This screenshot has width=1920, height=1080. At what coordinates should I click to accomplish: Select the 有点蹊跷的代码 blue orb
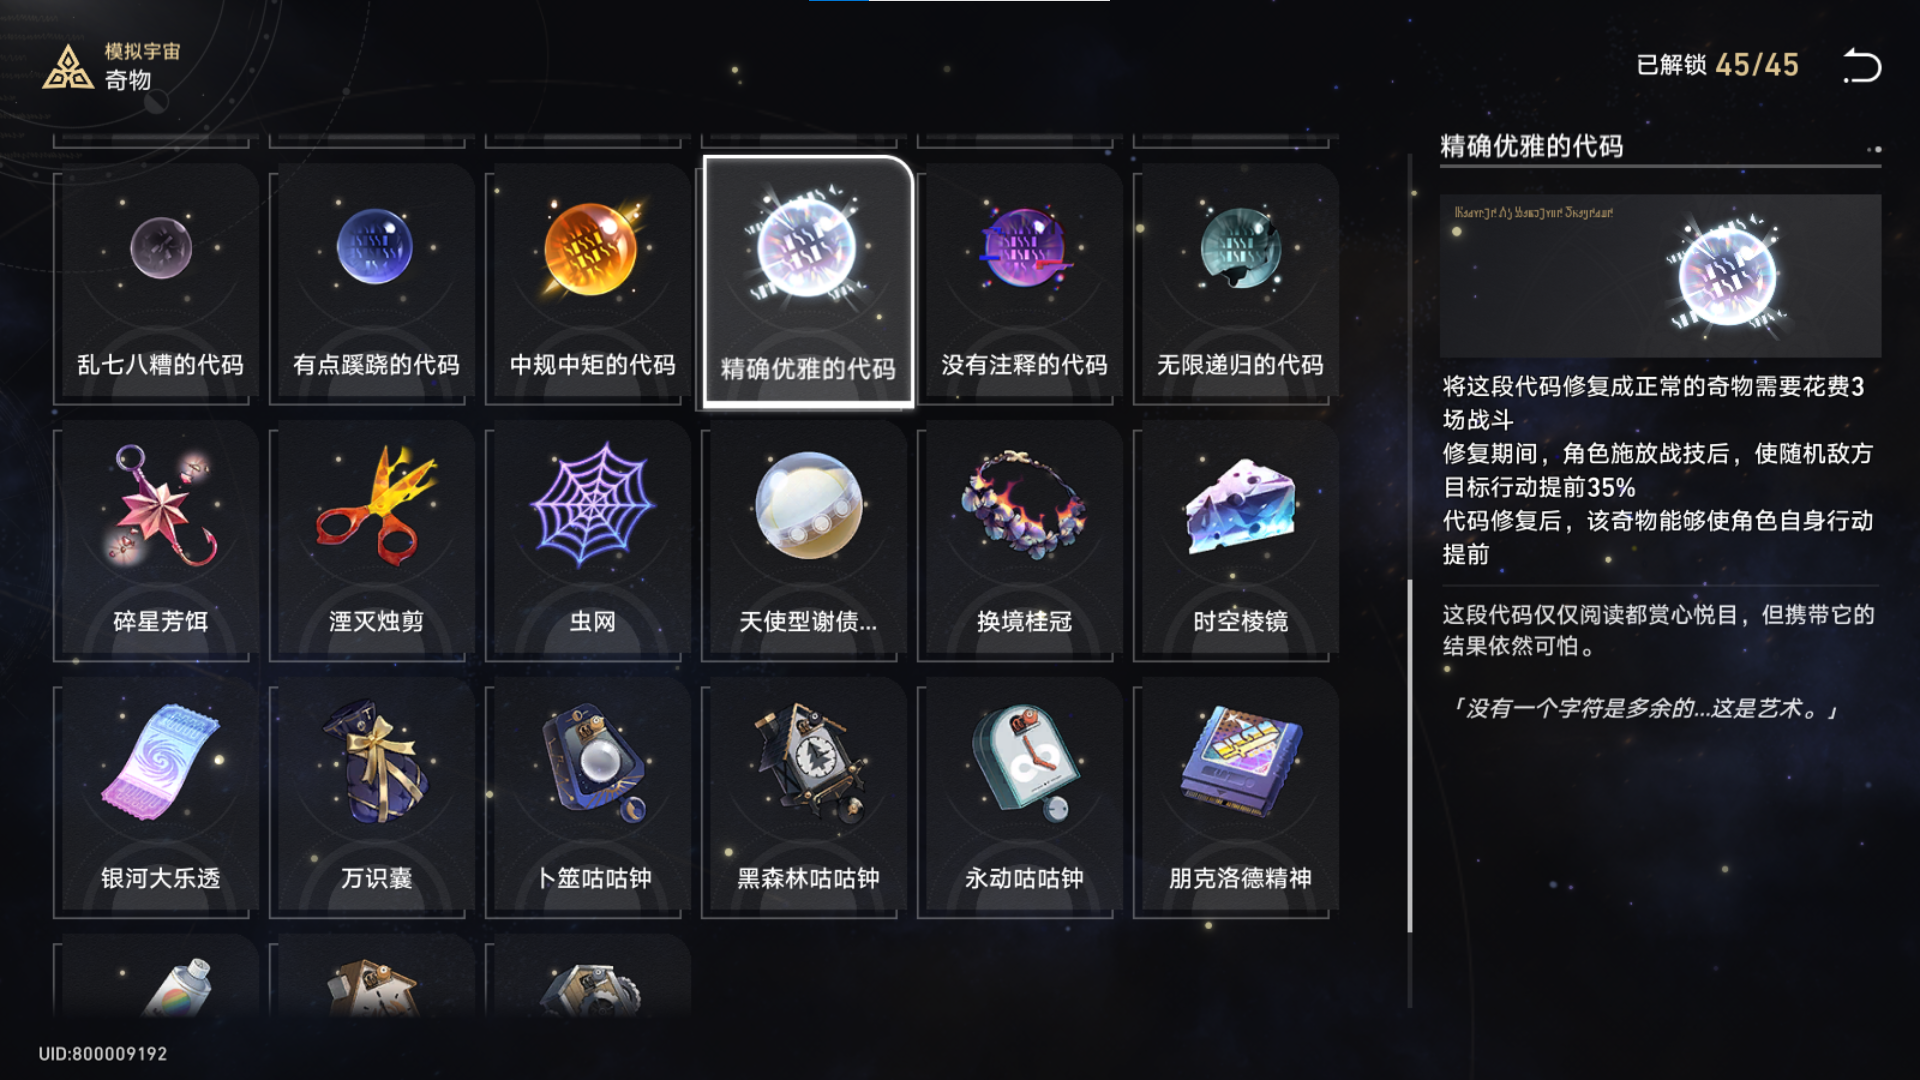pos(376,283)
